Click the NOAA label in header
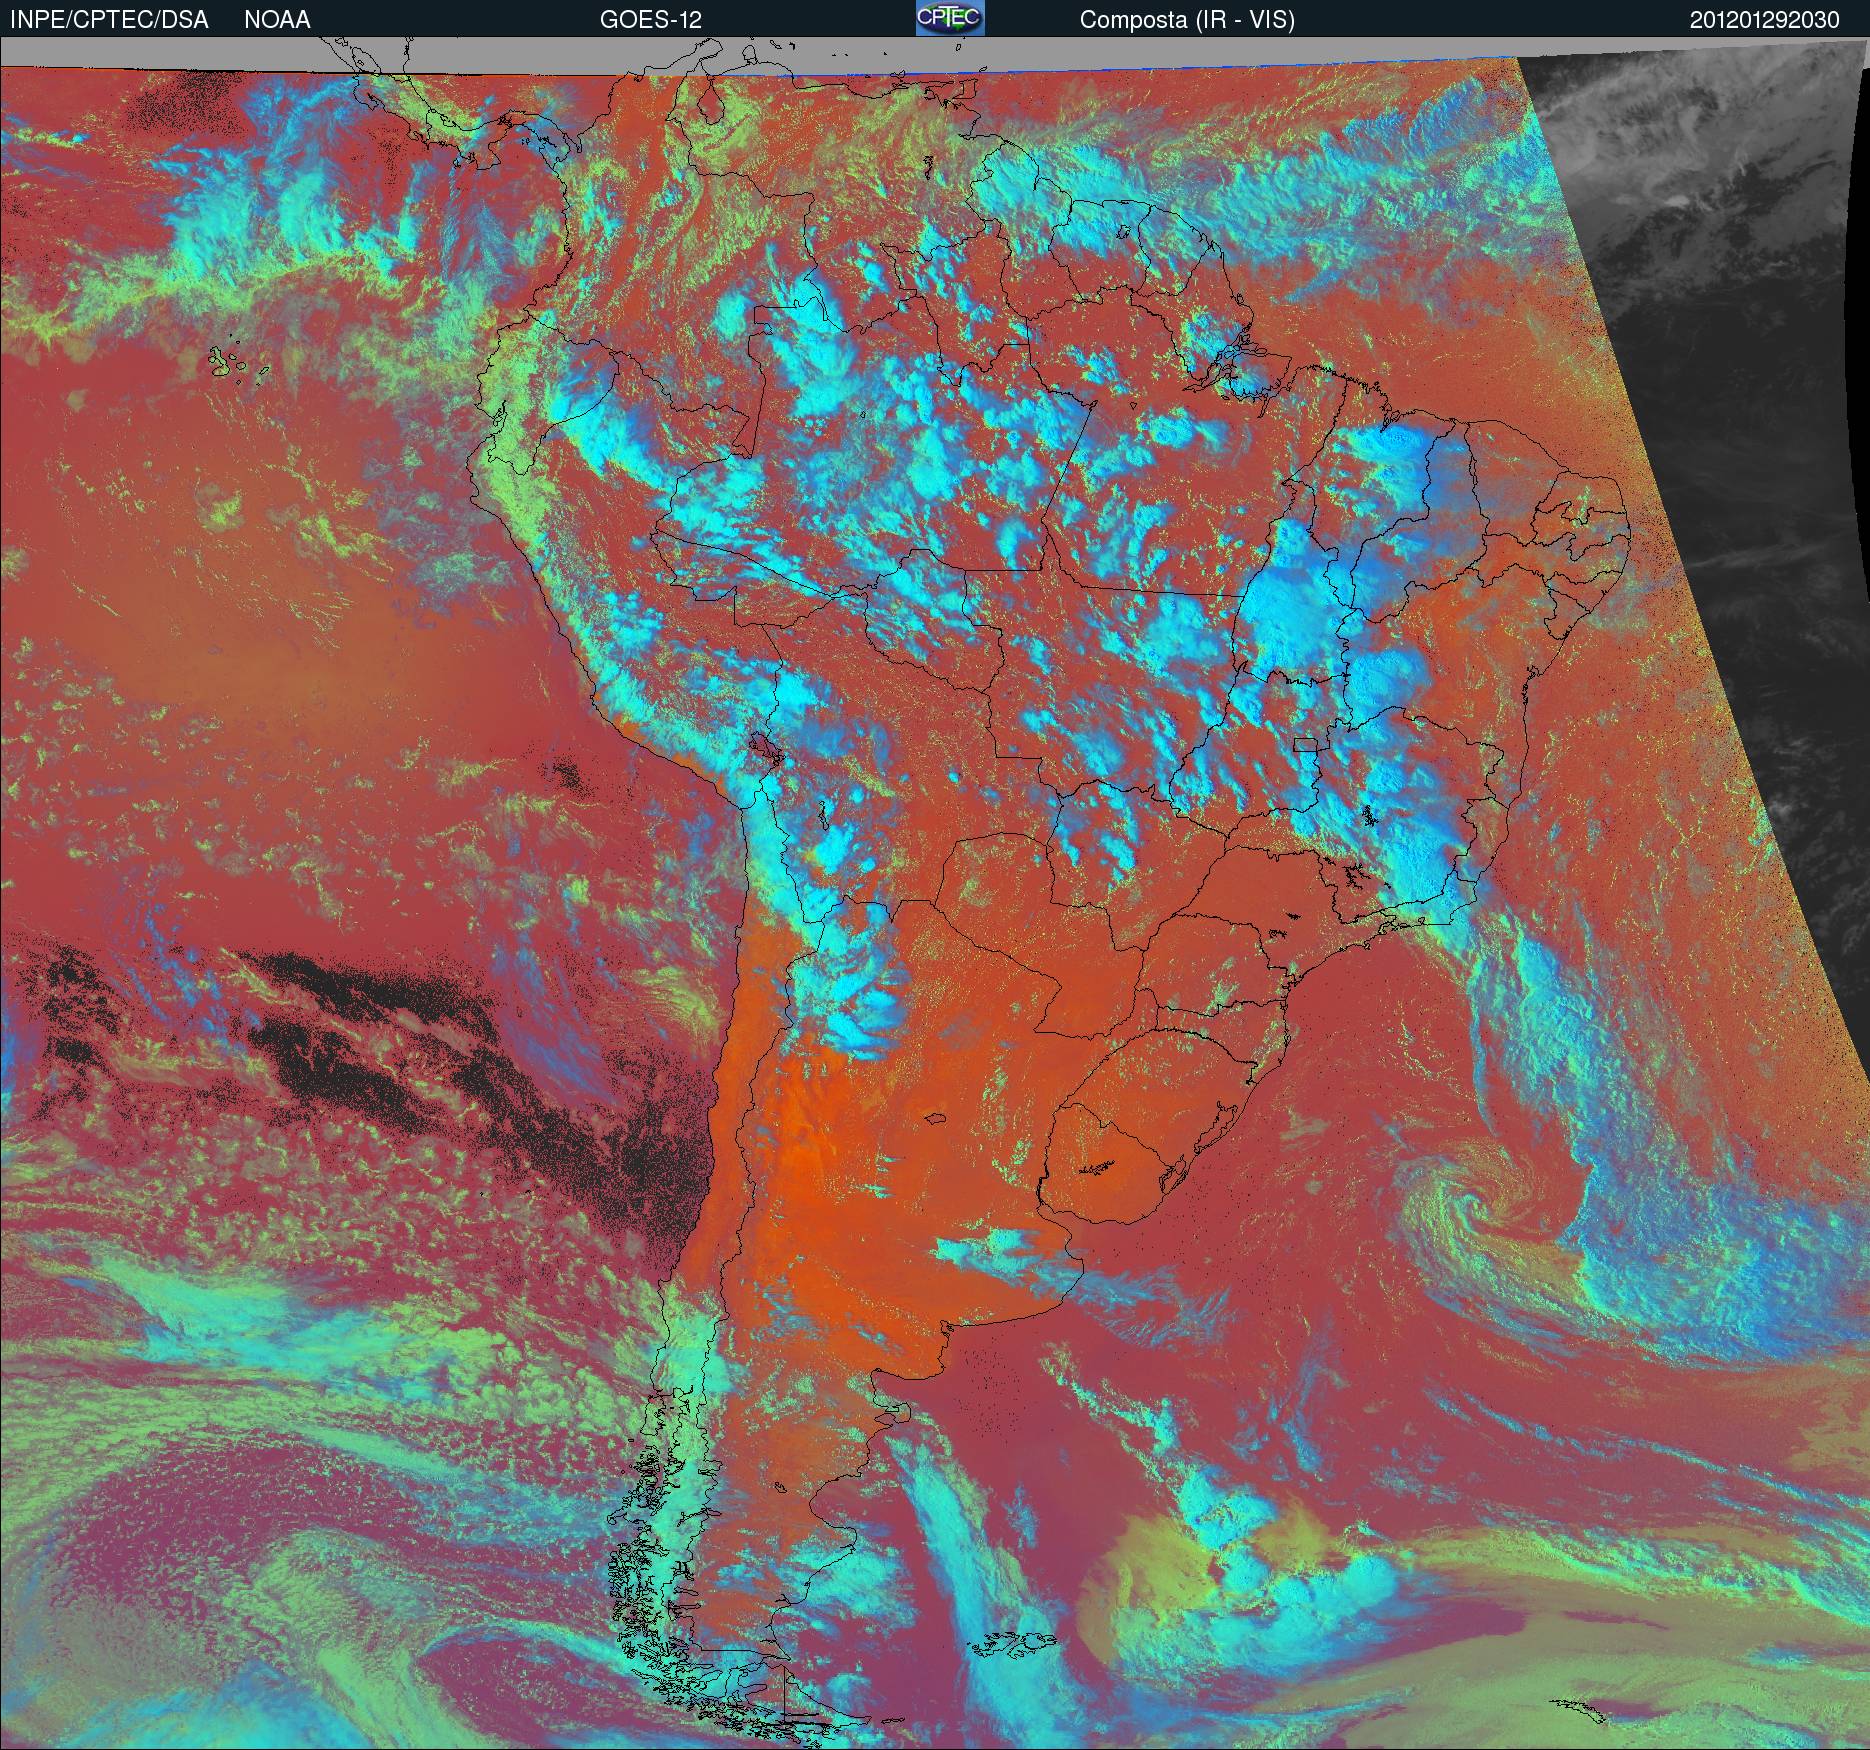Viewport: 1870px width, 1750px height. [x=277, y=20]
